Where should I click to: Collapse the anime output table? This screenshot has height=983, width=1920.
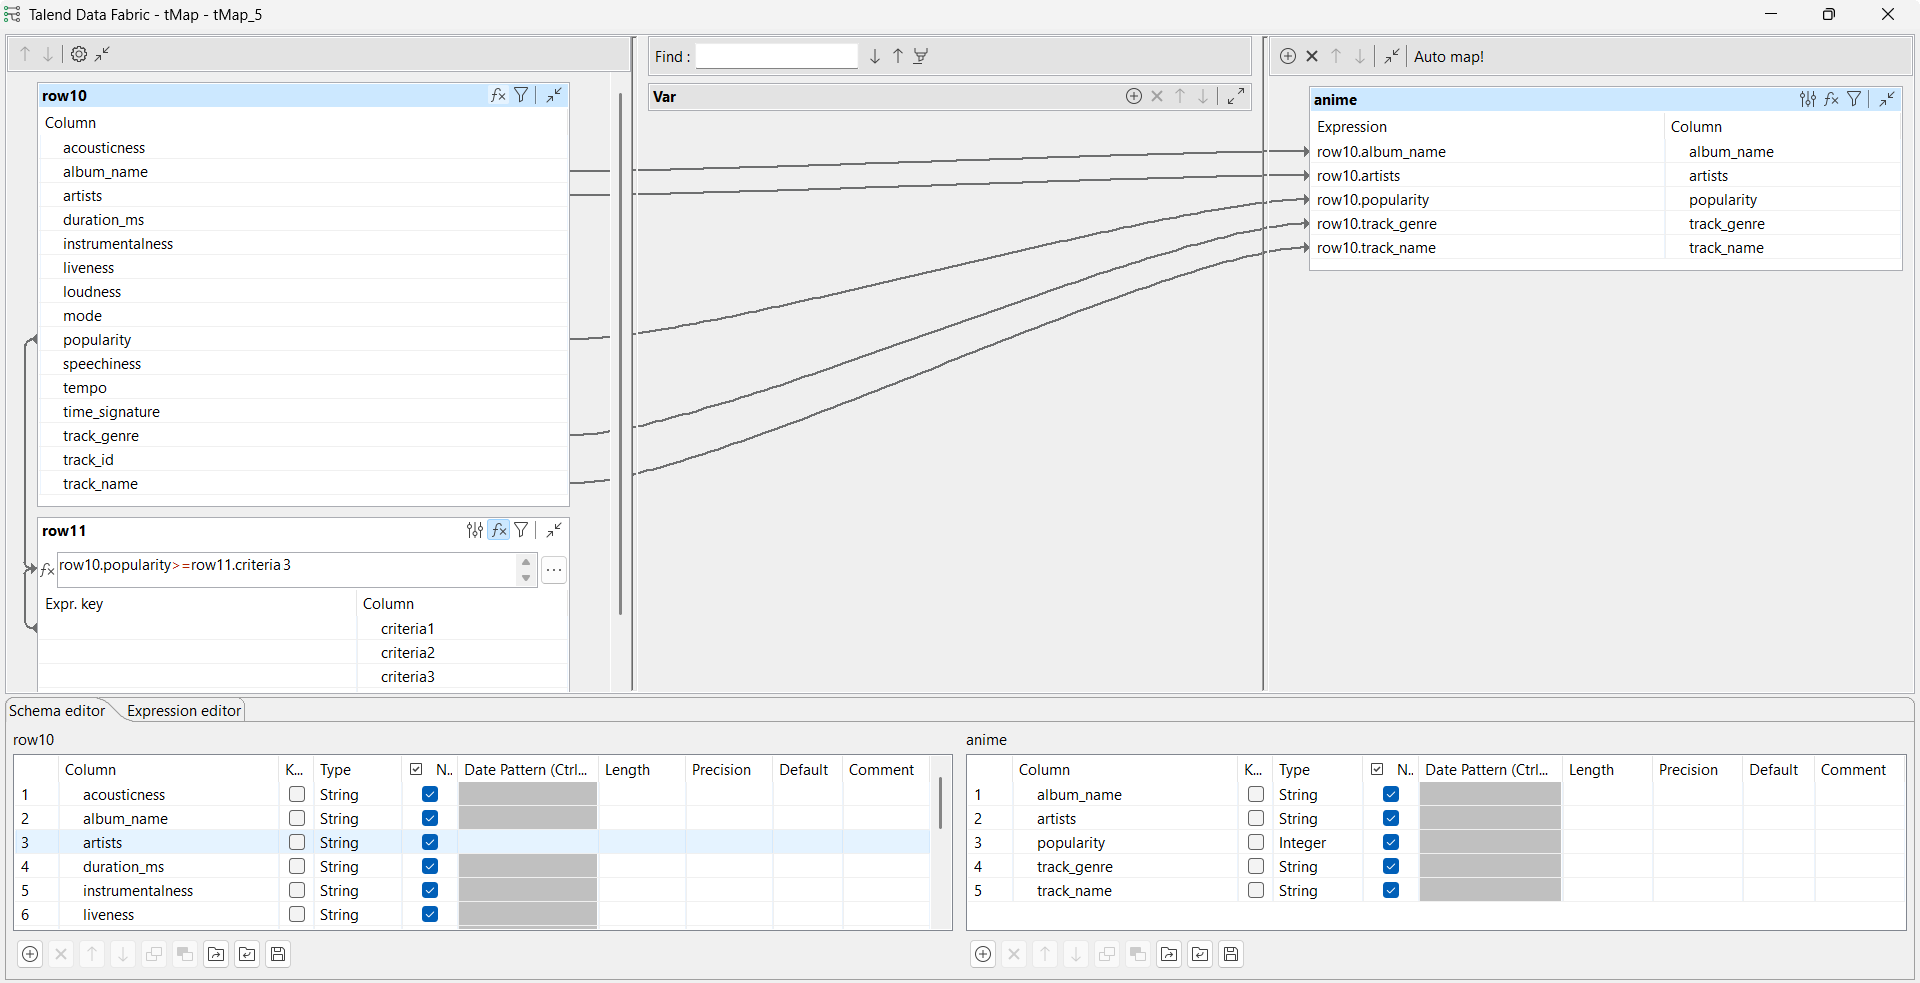pyautogui.click(x=1887, y=99)
